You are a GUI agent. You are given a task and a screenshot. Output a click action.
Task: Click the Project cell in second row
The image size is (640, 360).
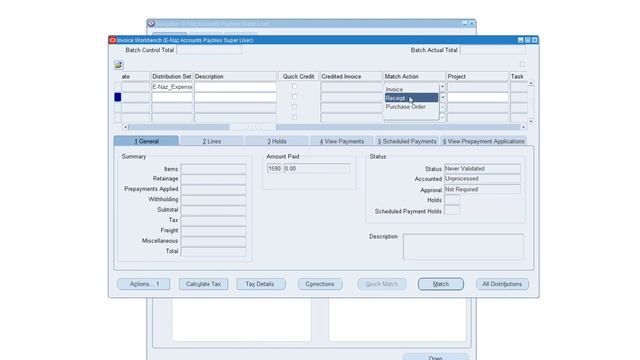(478, 97)
